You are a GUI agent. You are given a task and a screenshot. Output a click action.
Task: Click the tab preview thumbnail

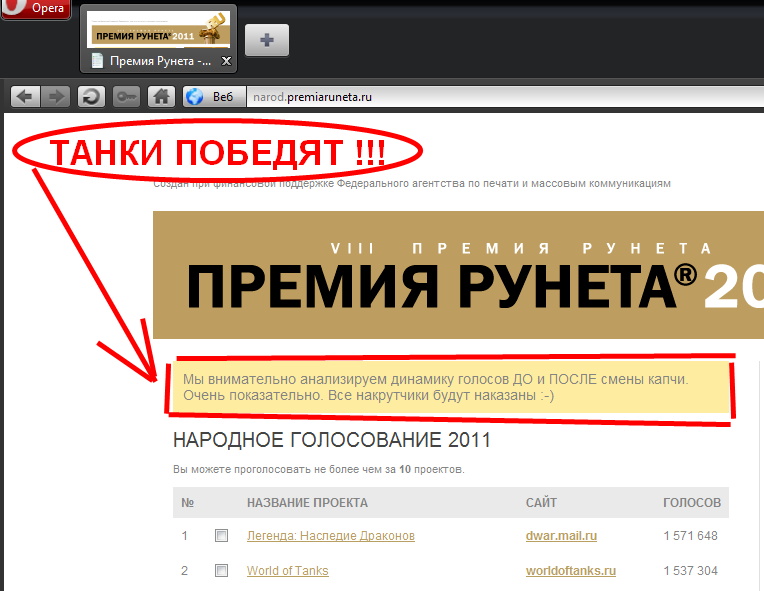[x=158, y=30]
